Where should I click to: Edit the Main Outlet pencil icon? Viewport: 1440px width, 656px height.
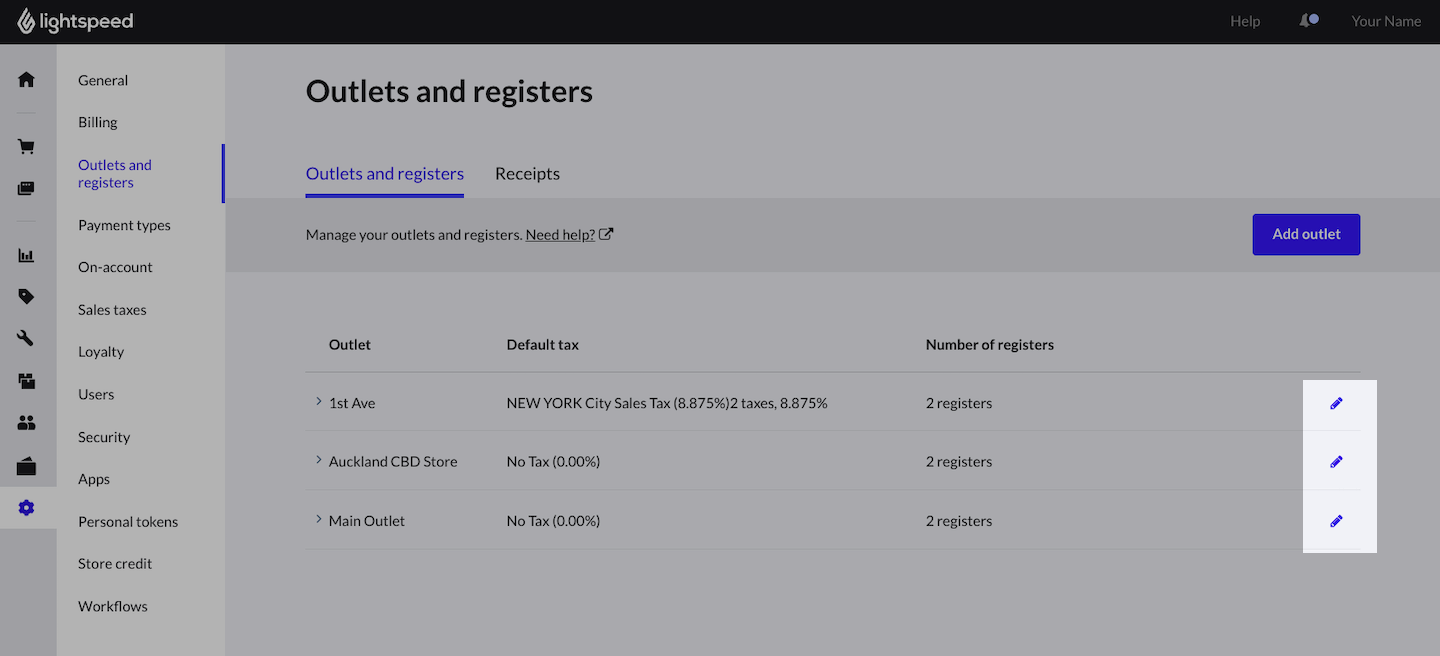pos(1336,521)
